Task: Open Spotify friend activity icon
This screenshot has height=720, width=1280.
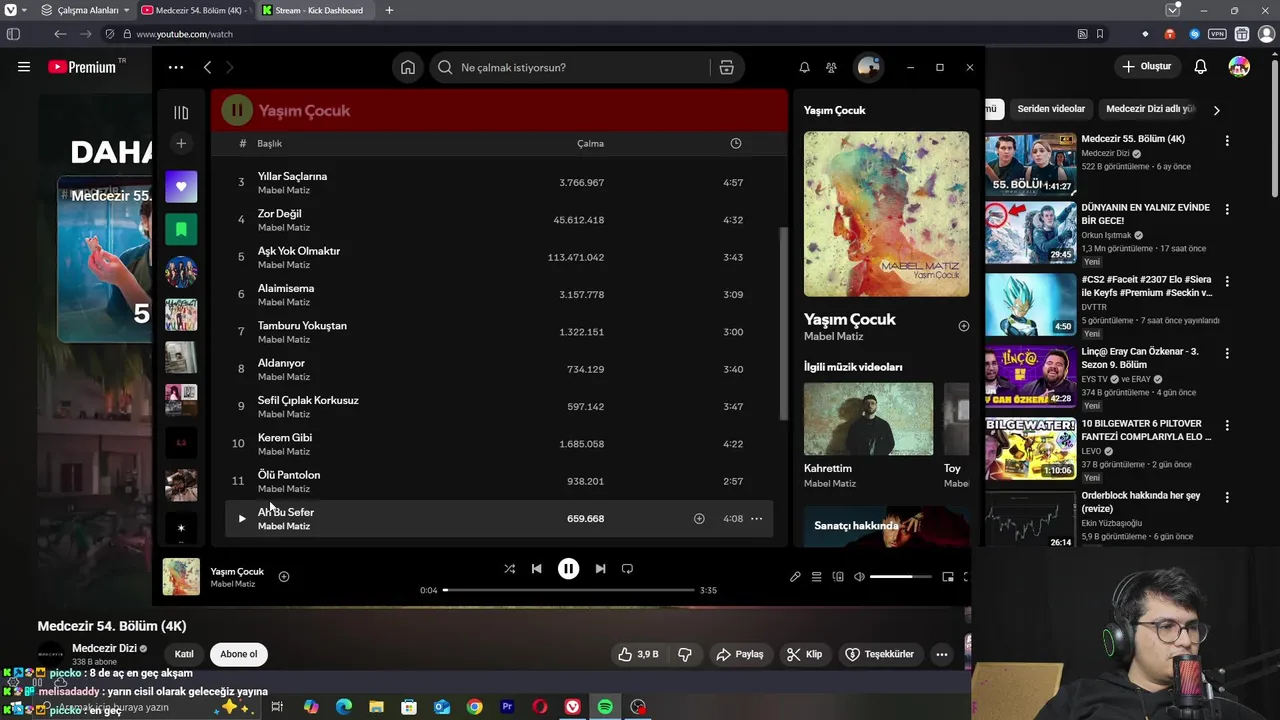Action: point(831,67)
